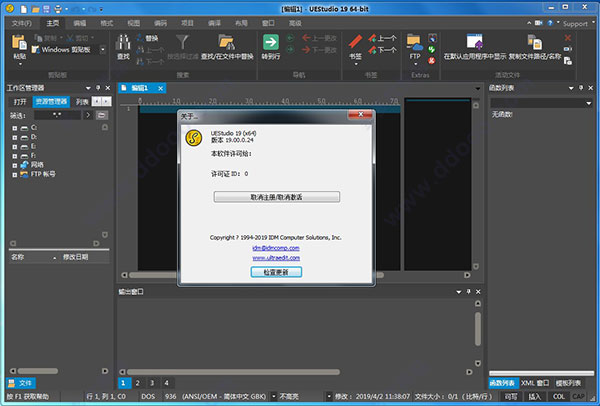
Task: Switch to 列表 tab in workspace manager
Action: tap(82, 101)
